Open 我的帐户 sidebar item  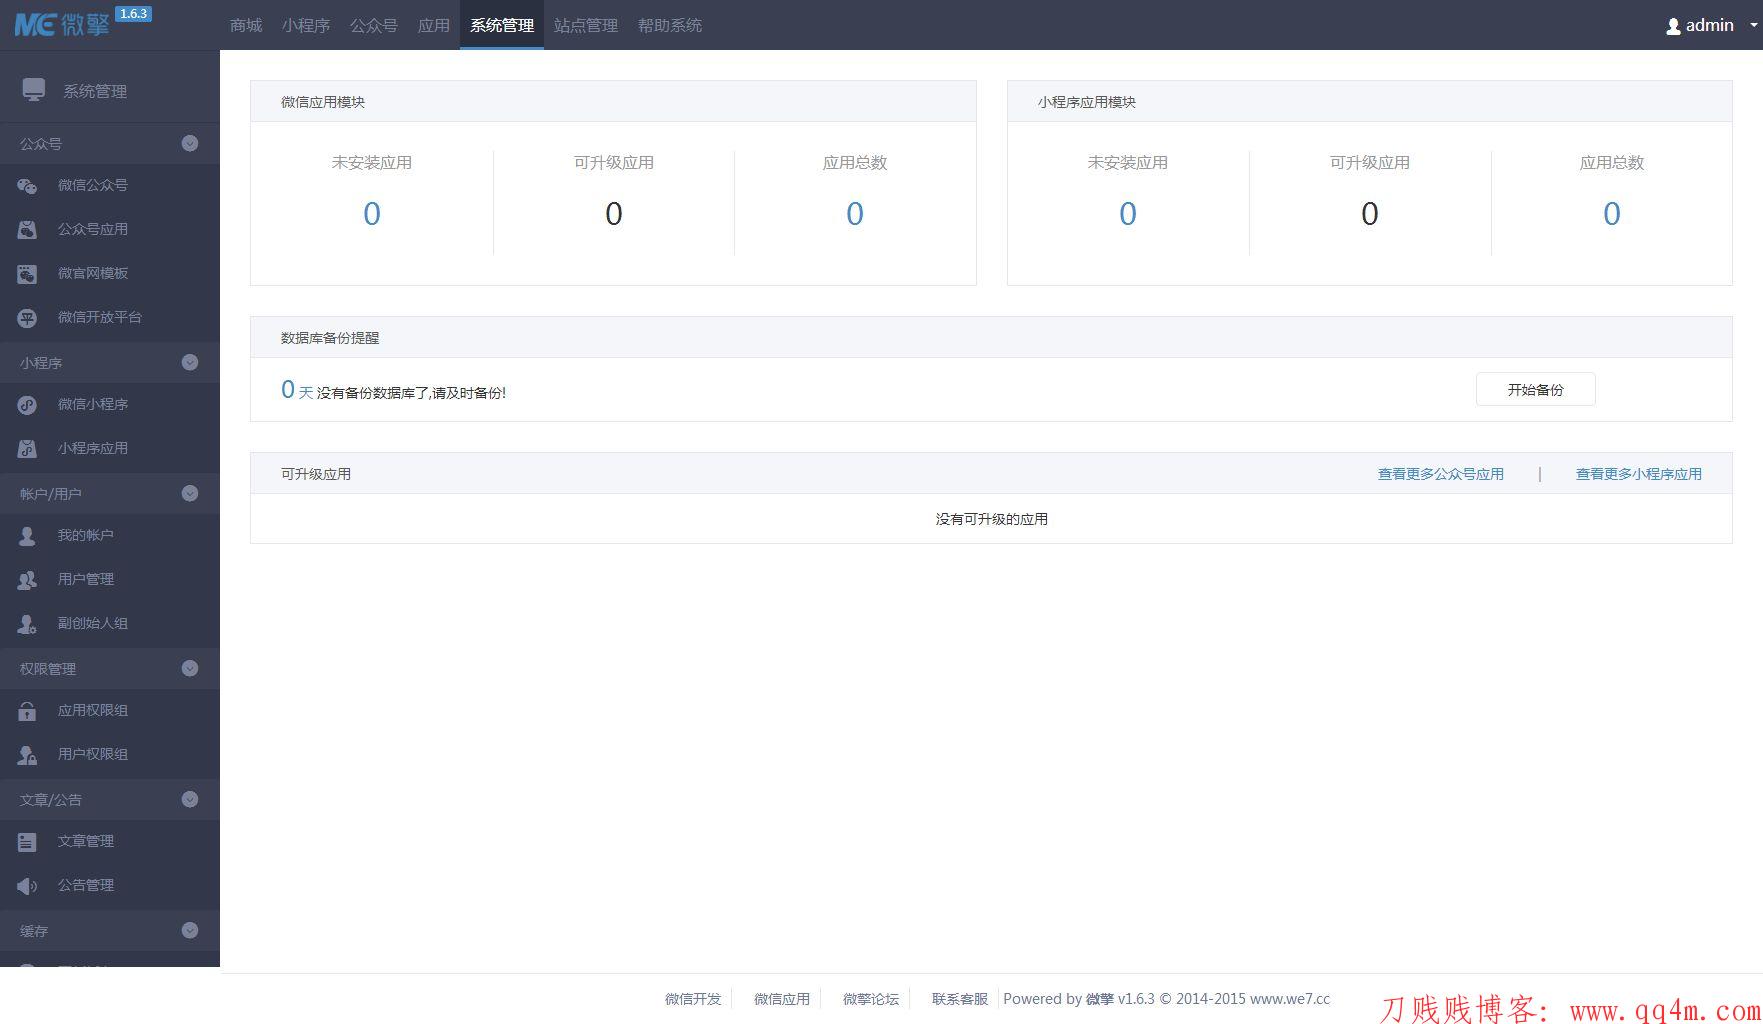(110, 536)
